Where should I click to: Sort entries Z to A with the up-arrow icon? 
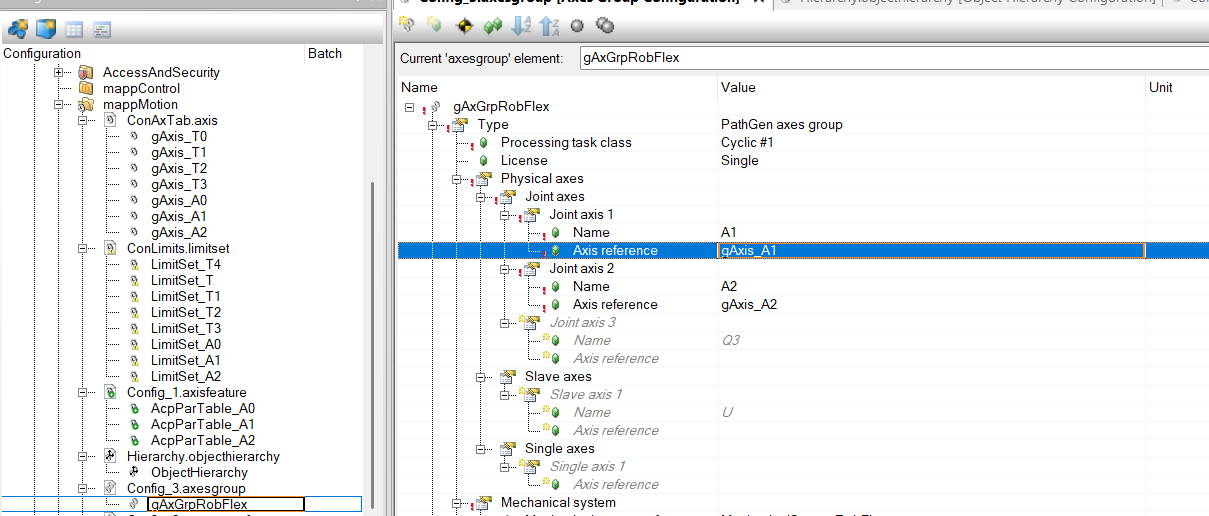tap(548, 25)
